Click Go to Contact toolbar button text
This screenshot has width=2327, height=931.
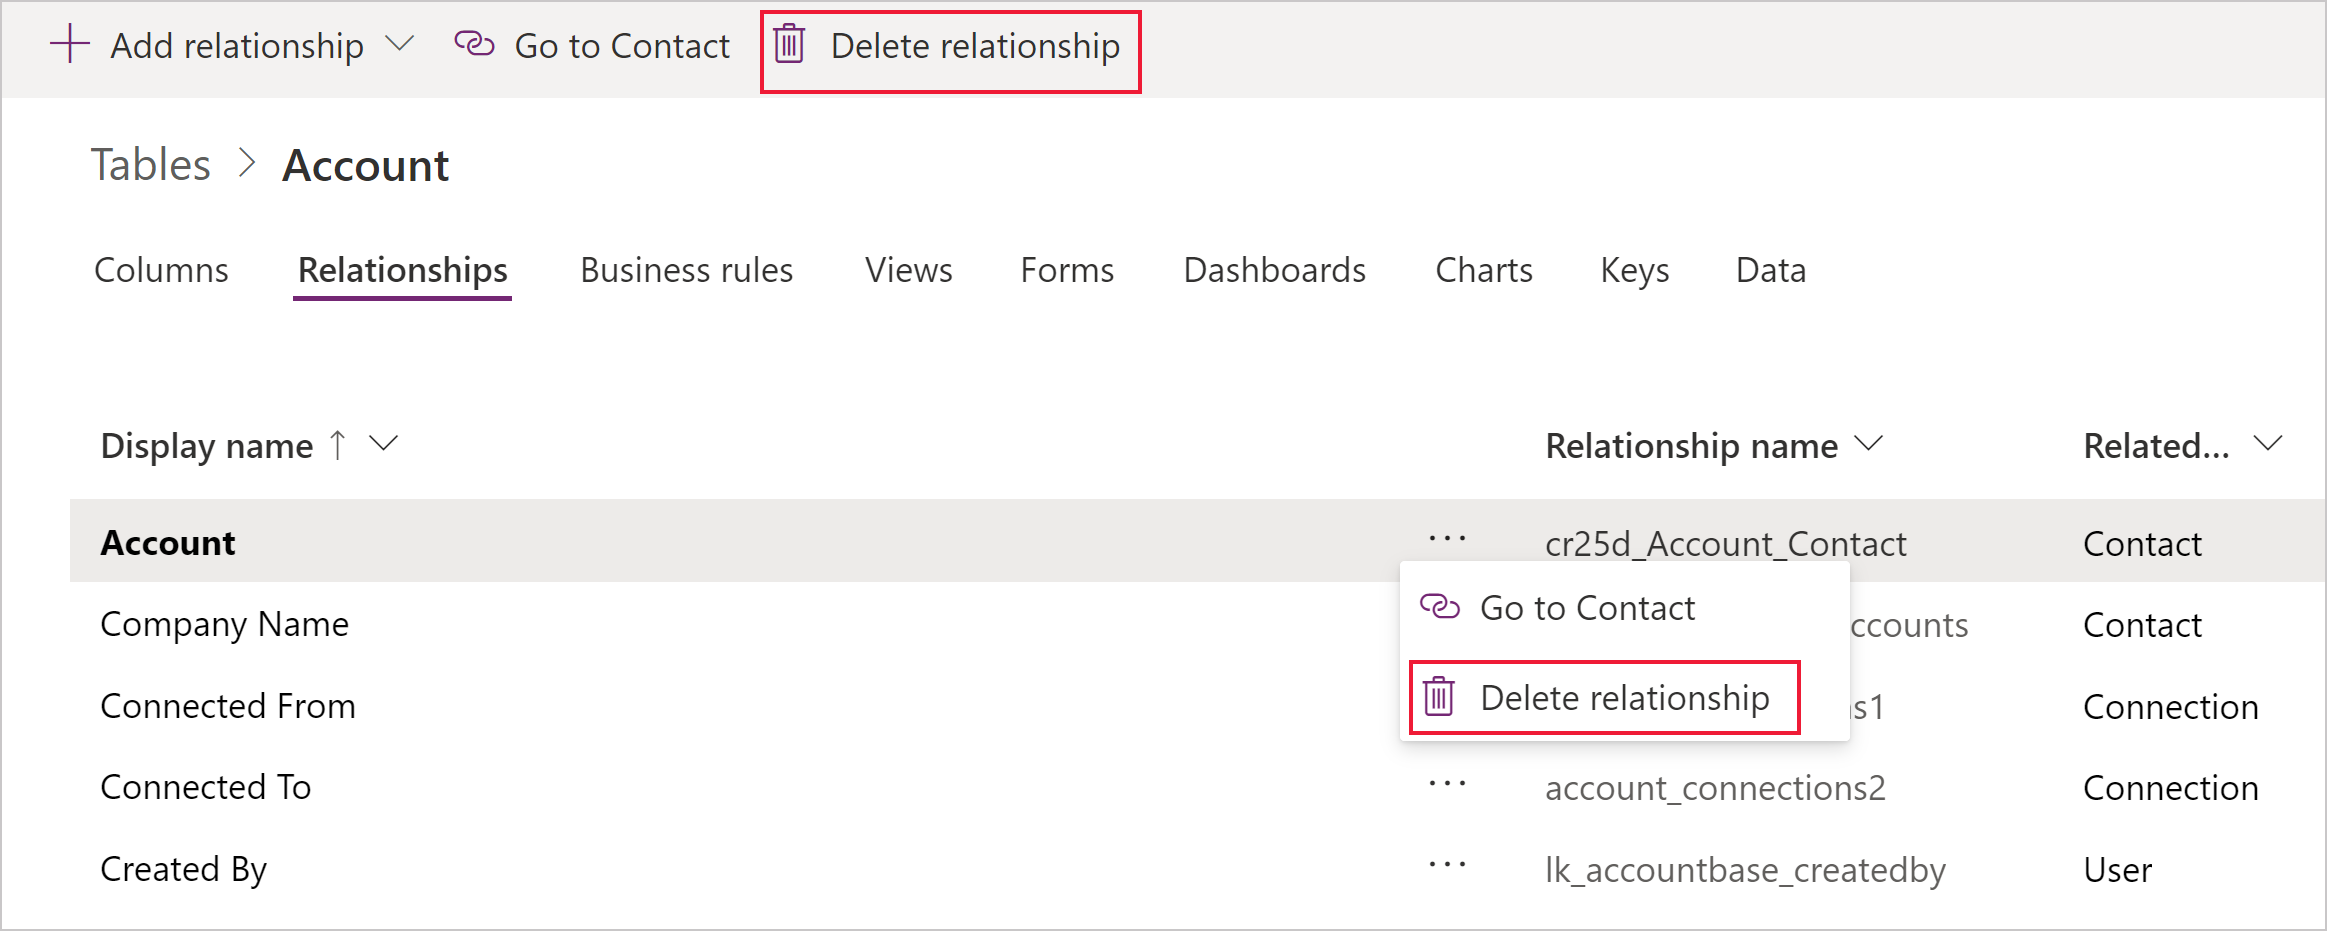622,46
